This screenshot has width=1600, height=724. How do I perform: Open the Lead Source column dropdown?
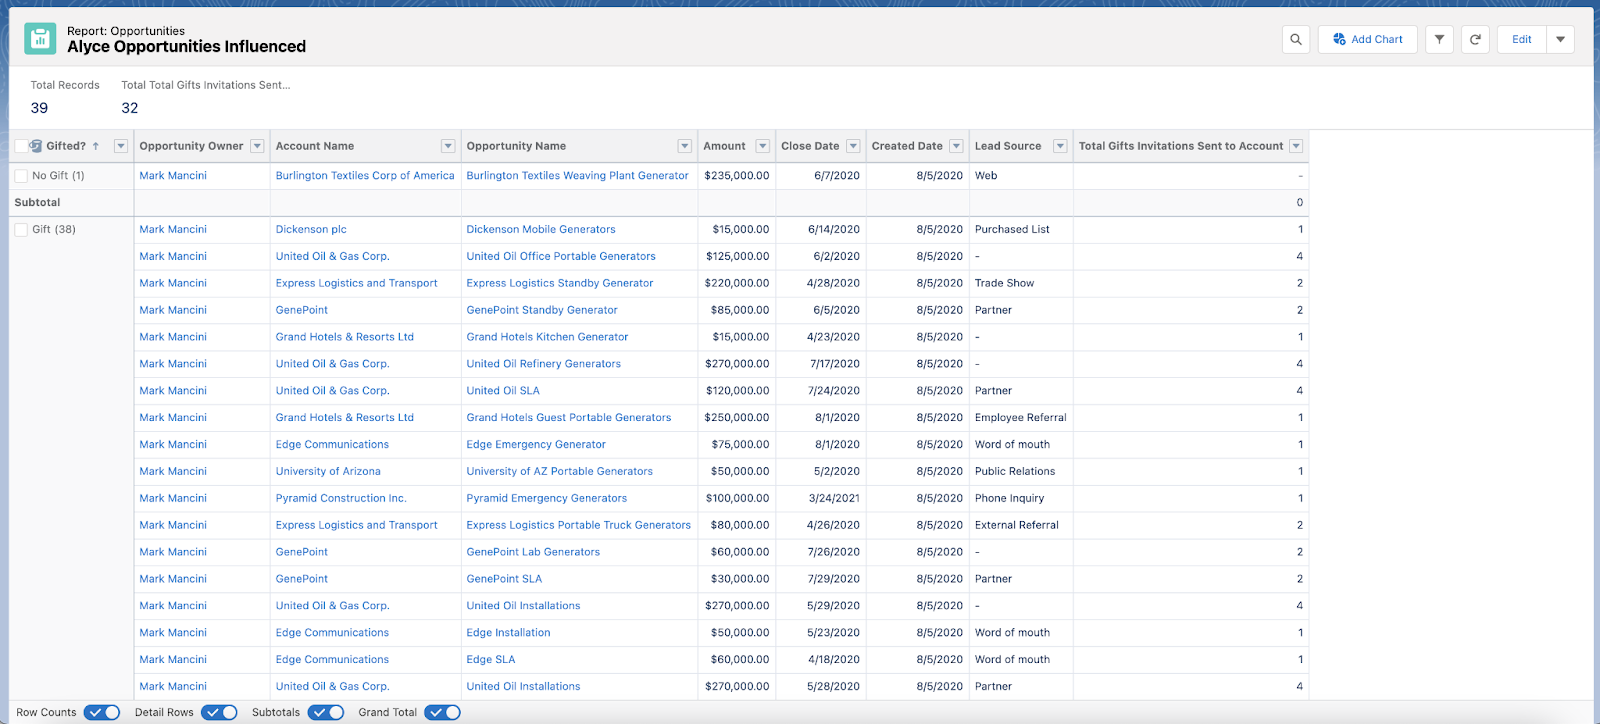1060,146
